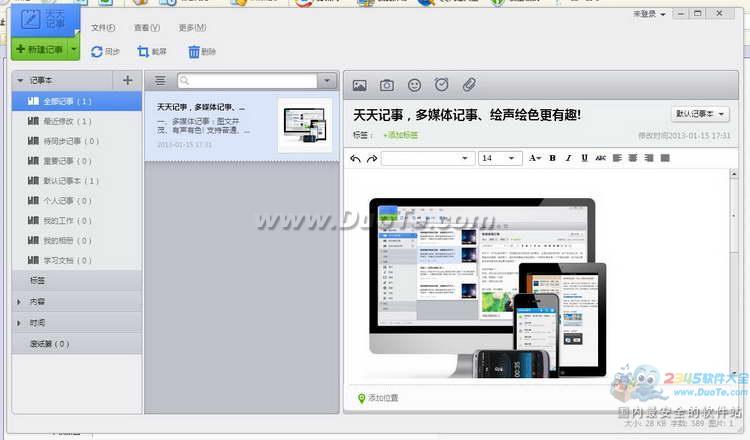This screenshot has width=750, height=440.
Task: Set a reminder with the alarm clock icon
Action: pos(441,85)
